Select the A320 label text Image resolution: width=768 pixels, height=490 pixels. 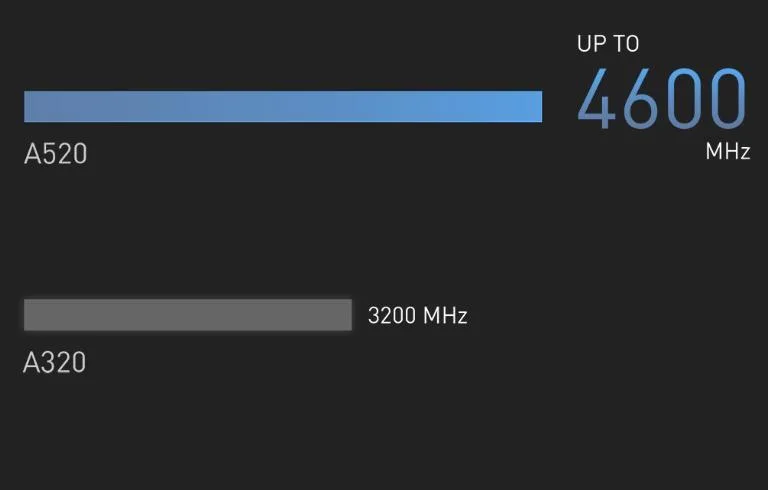(x=55, y=362)
